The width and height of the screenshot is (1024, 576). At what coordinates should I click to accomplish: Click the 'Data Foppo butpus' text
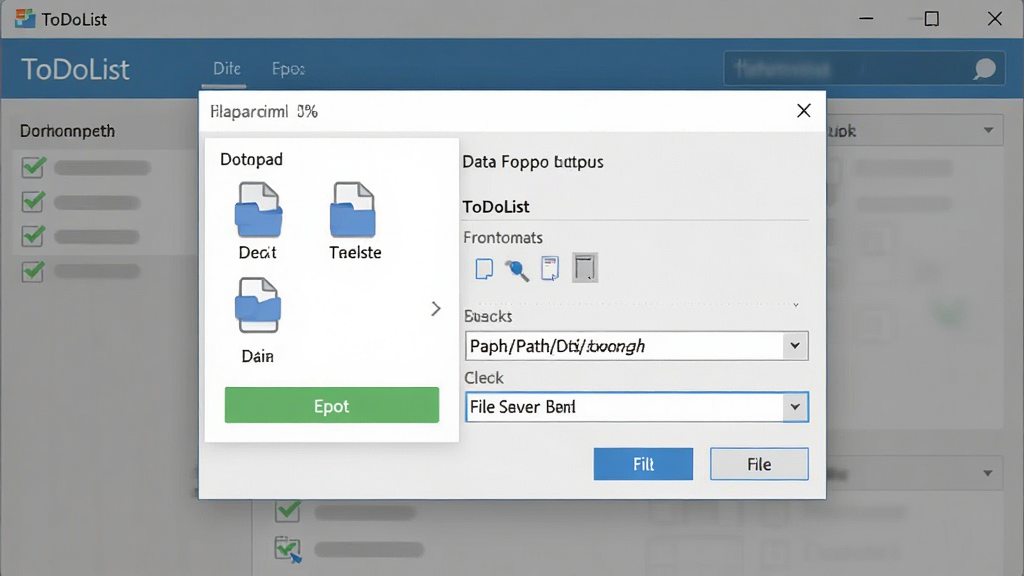click(533, 162)
